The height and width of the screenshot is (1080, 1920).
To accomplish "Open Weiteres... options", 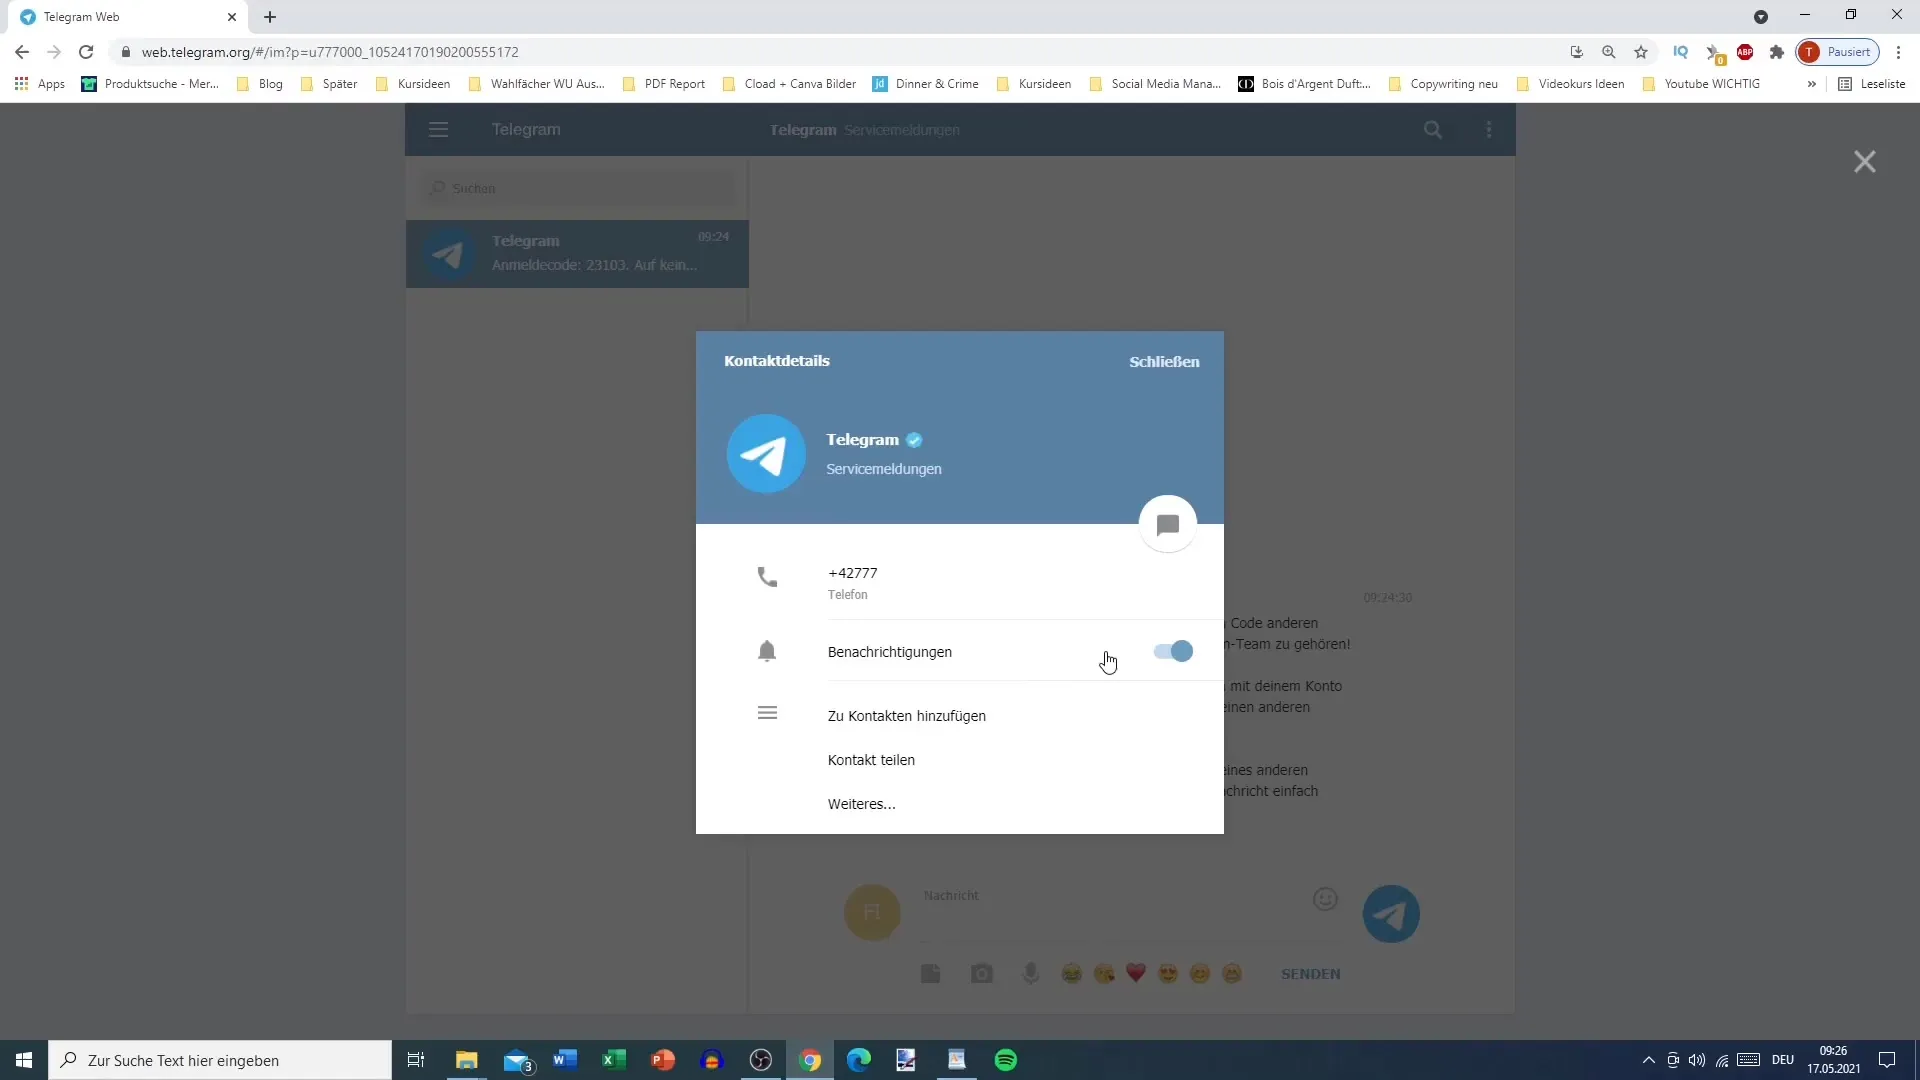I will (x=861, y=804).
